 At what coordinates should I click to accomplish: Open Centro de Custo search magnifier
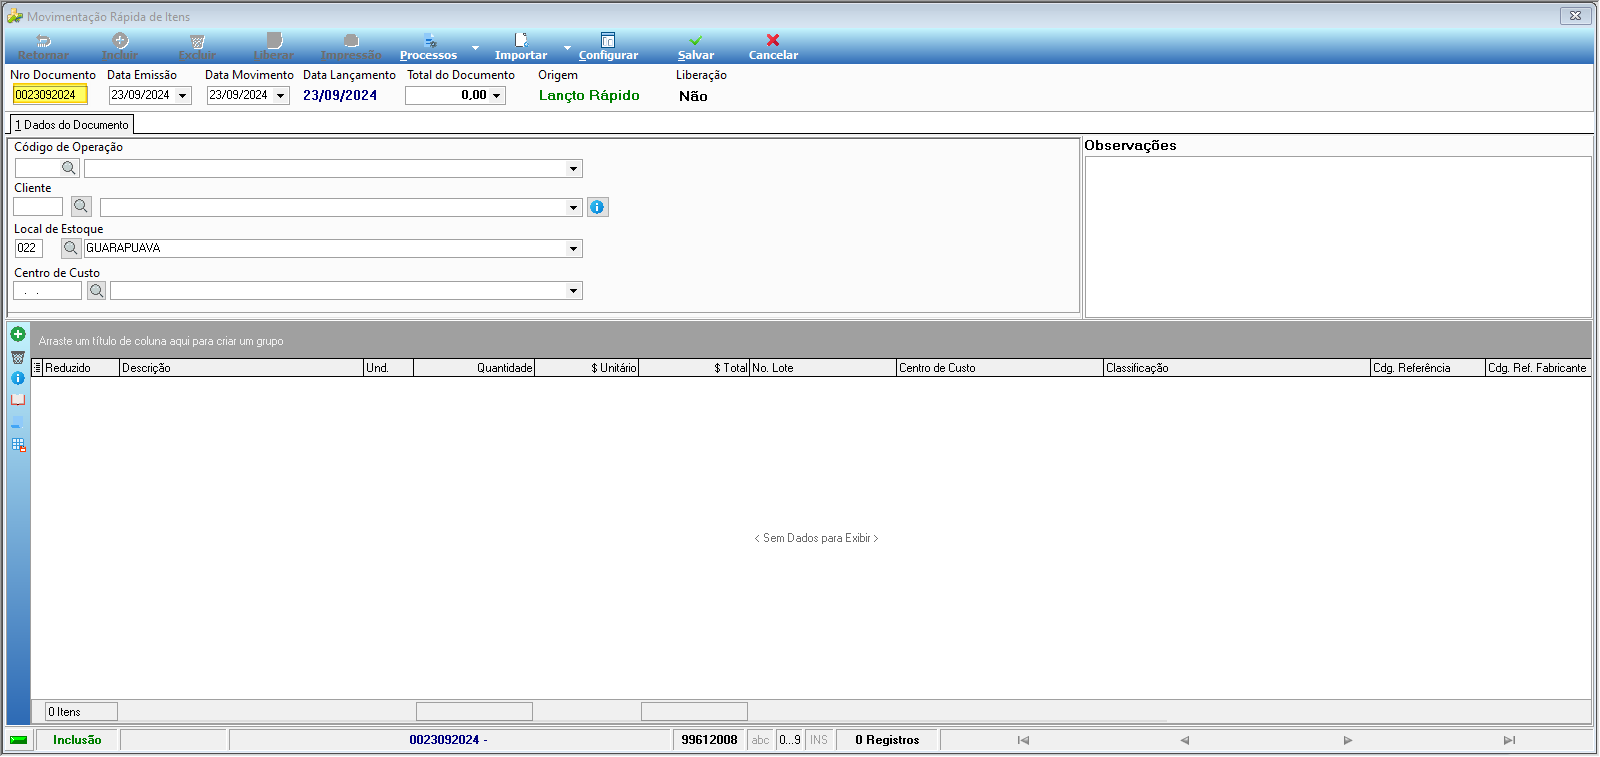(96, 291)
